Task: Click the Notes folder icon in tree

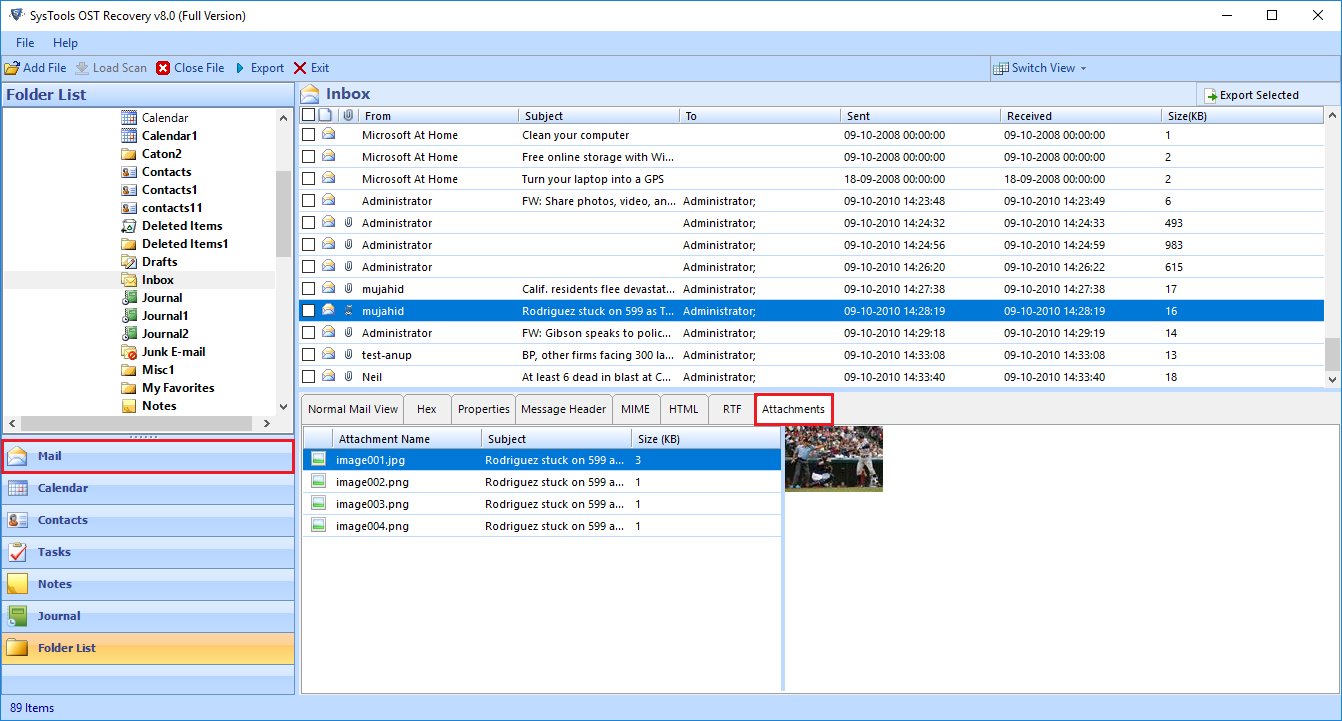Action: (128, 406)
